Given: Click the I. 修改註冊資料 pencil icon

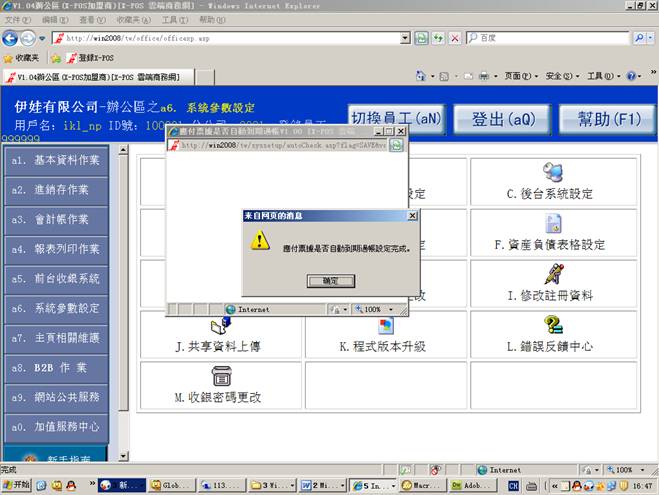Looking at the screenshot, I should pos(552,273).
